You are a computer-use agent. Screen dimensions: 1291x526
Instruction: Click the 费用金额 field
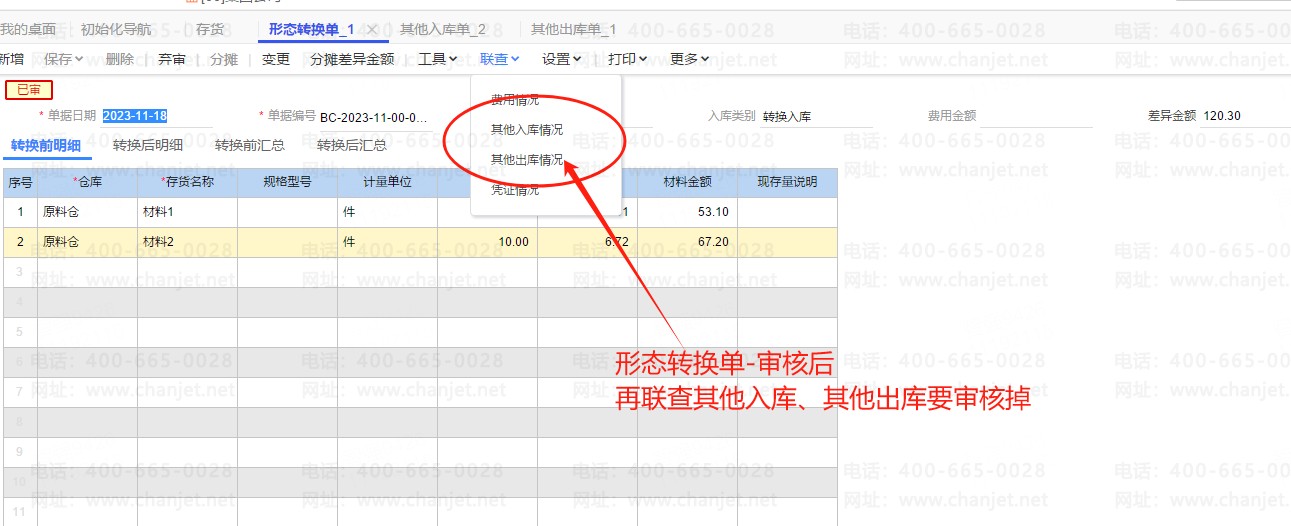click(1037, 116)
